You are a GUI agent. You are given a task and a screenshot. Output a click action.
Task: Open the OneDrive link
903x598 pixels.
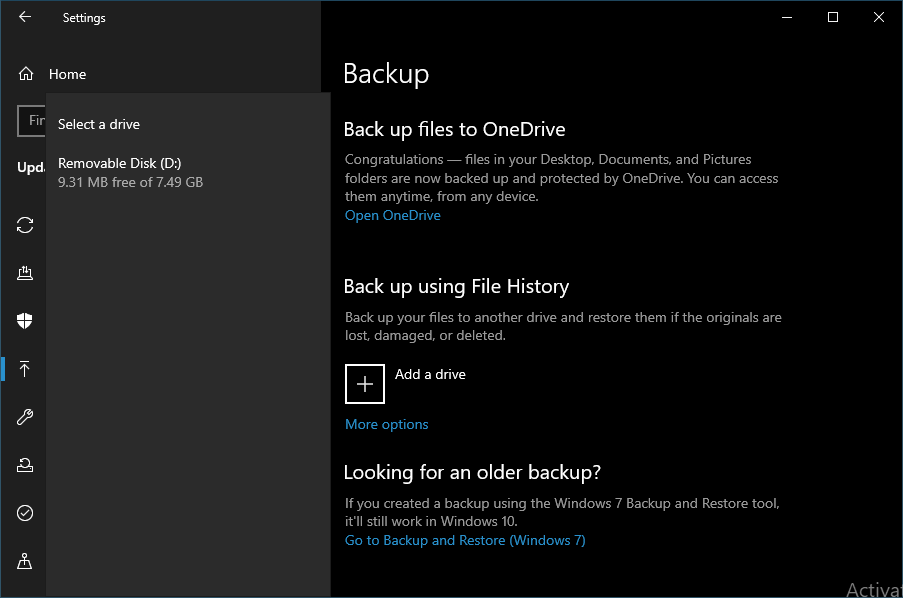tap(392, 215)
